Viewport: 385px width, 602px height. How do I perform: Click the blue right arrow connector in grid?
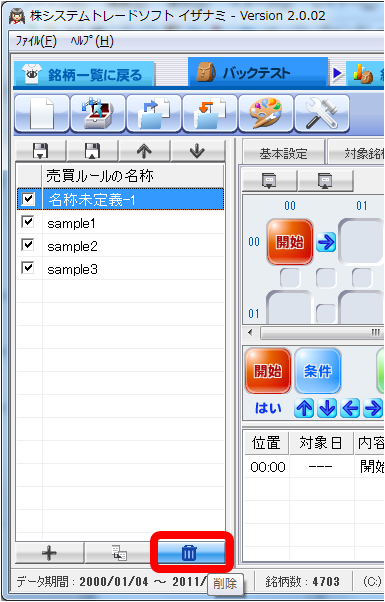pos(326,242)
